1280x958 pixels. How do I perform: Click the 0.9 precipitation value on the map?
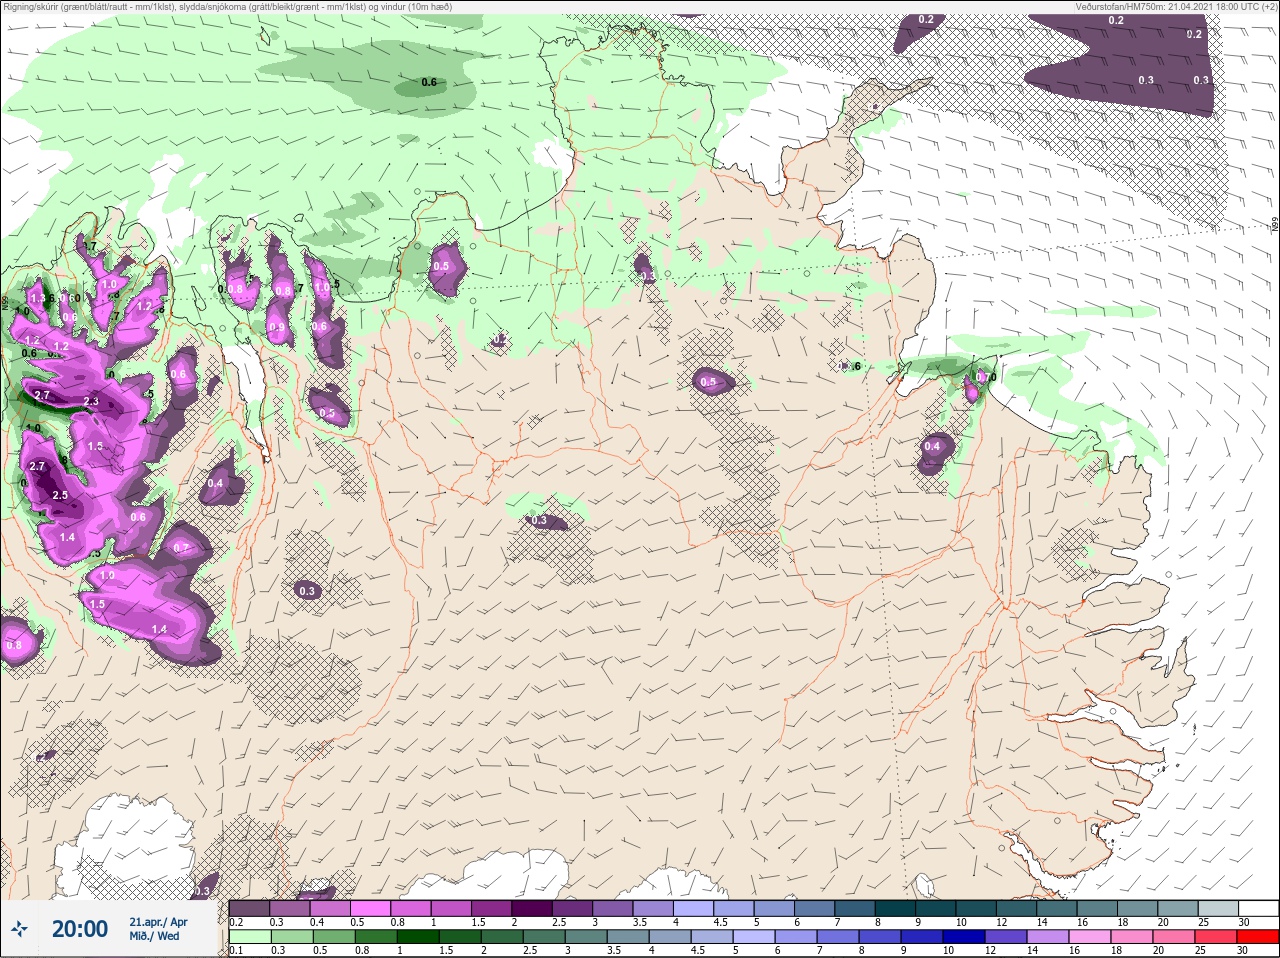[276, 327]
